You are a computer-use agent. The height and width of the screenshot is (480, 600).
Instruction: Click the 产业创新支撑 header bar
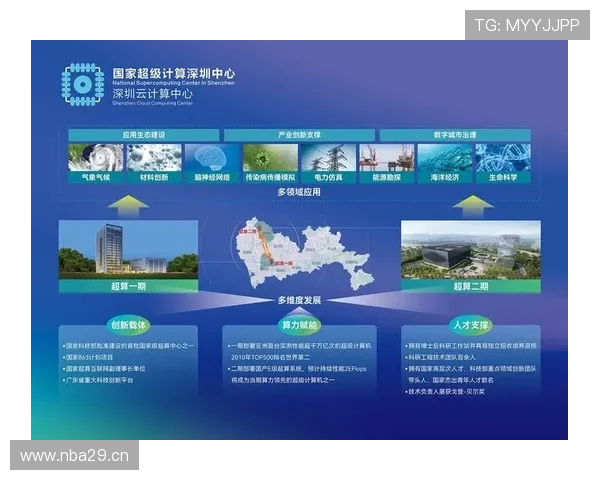tap(299, 135)
